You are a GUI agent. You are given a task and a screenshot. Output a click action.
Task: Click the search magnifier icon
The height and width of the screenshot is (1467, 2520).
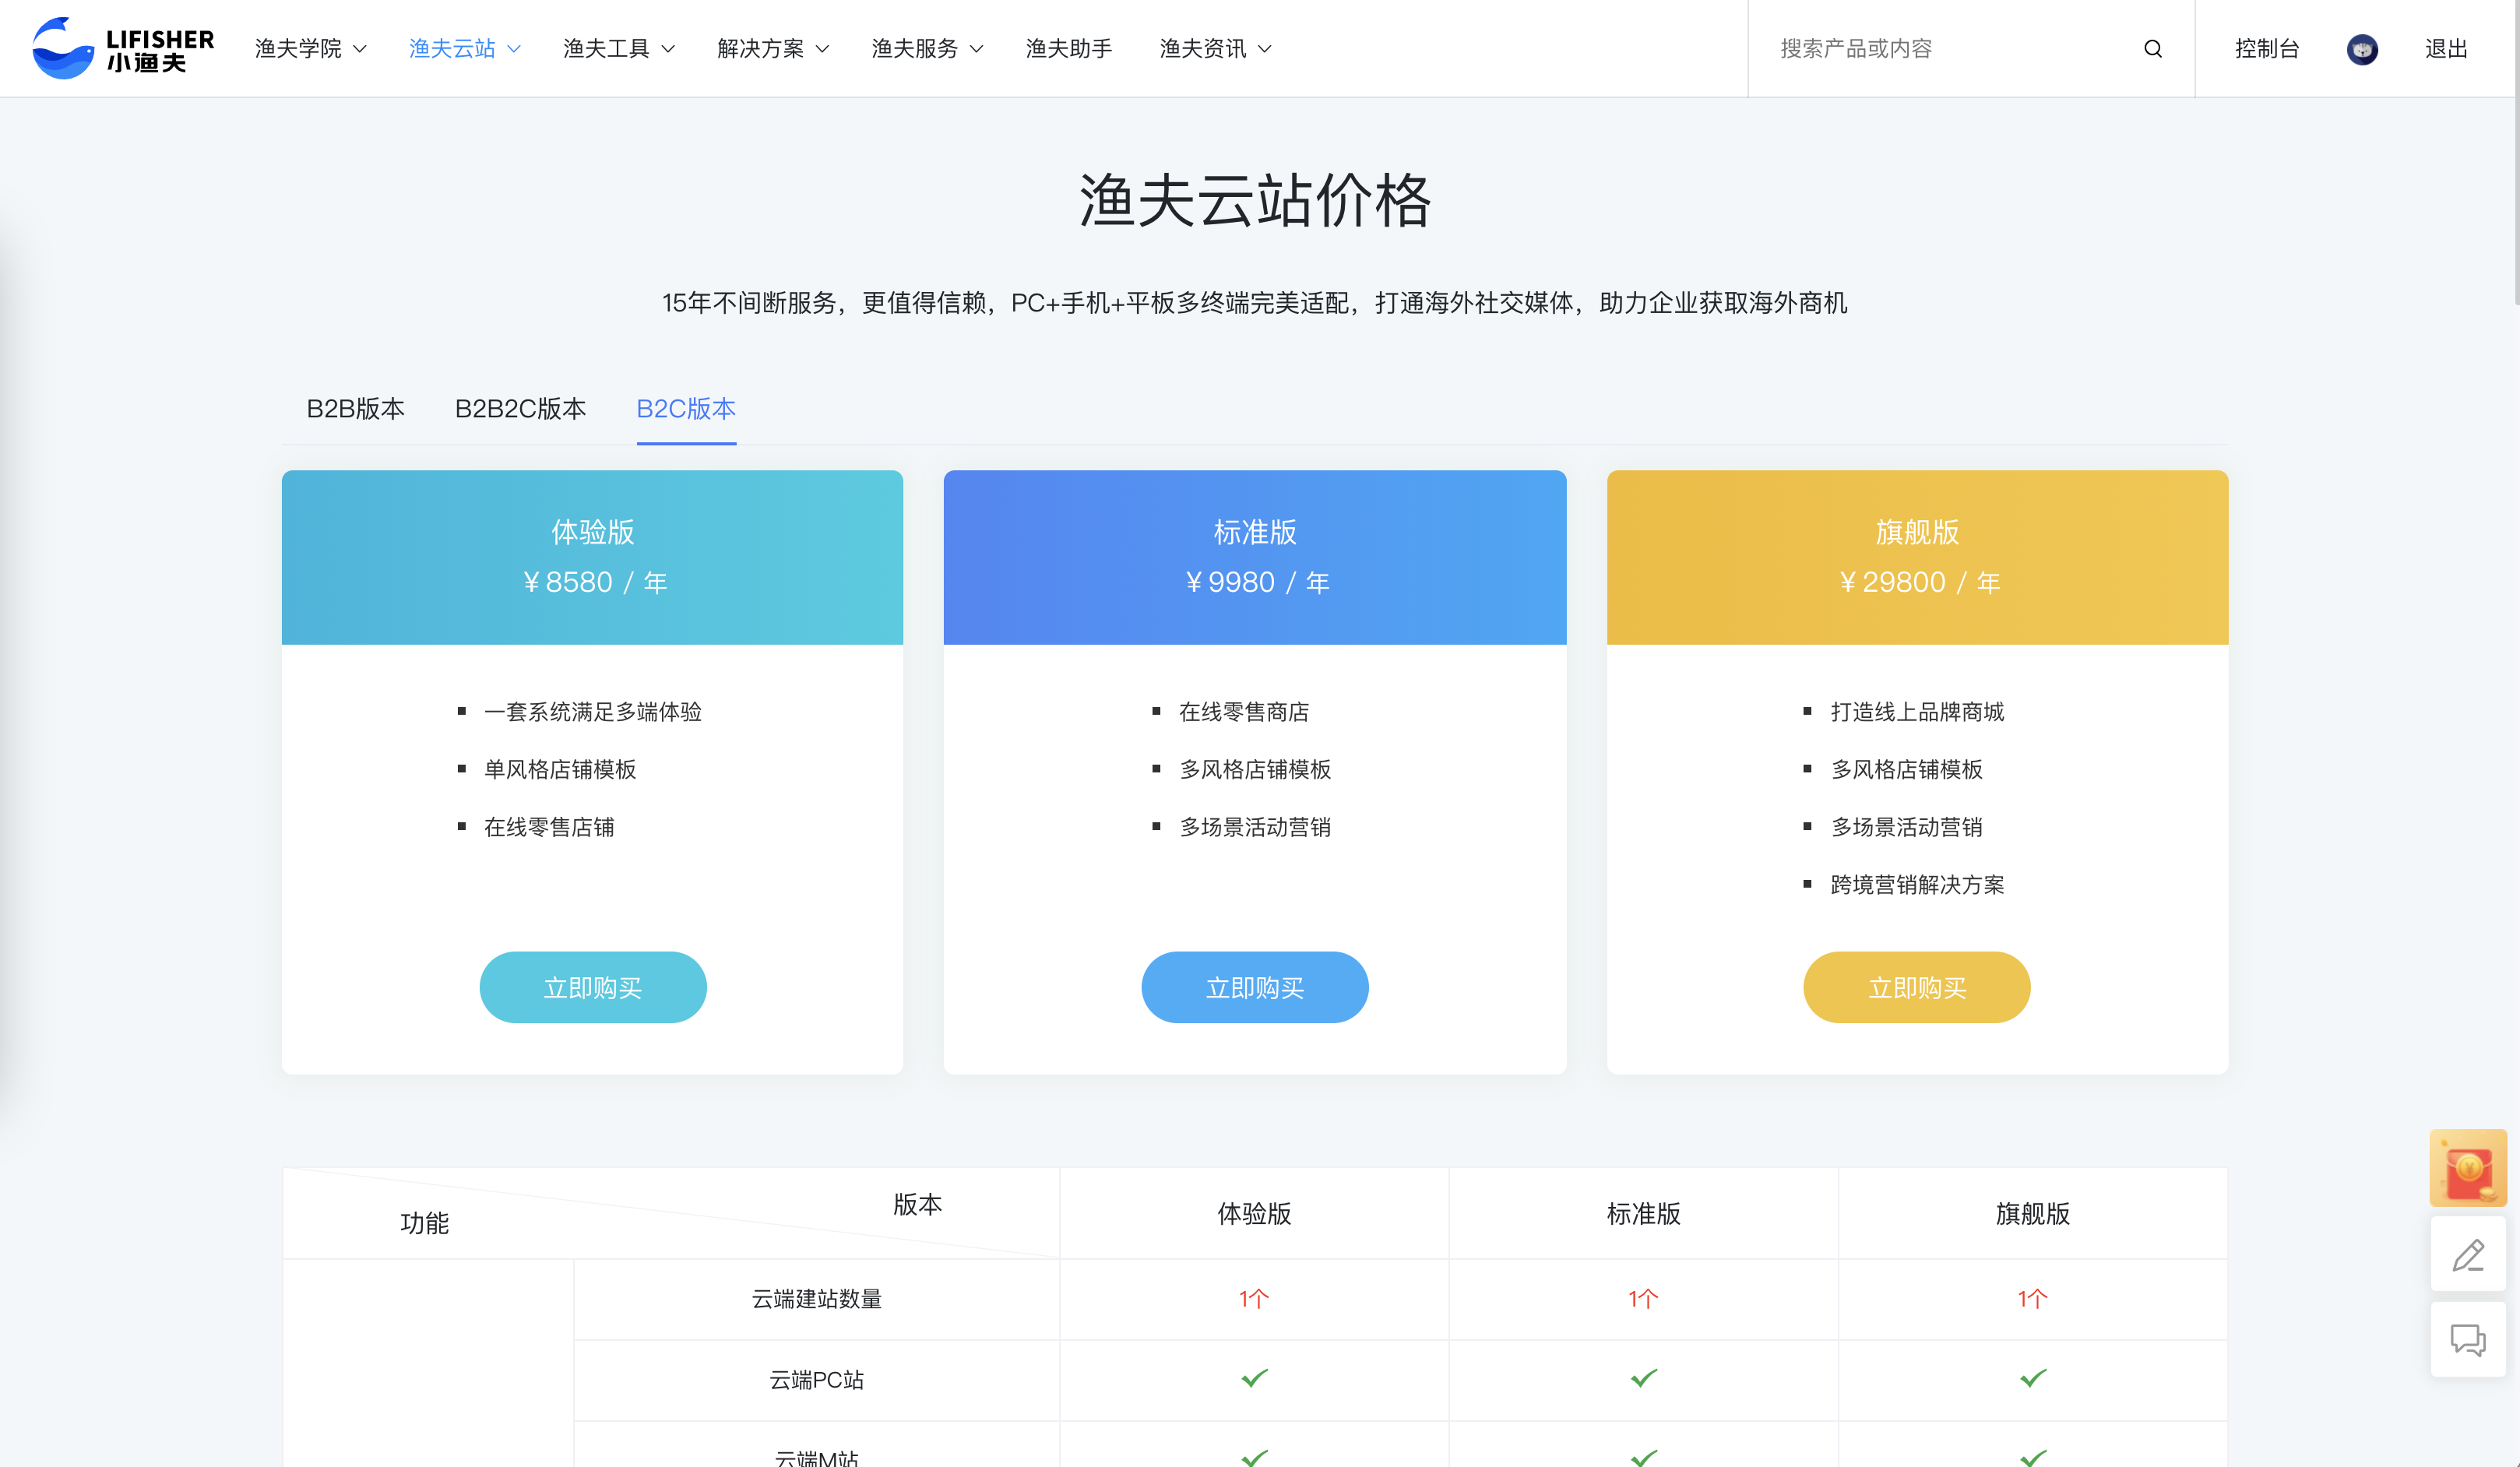click(2152, 48)
